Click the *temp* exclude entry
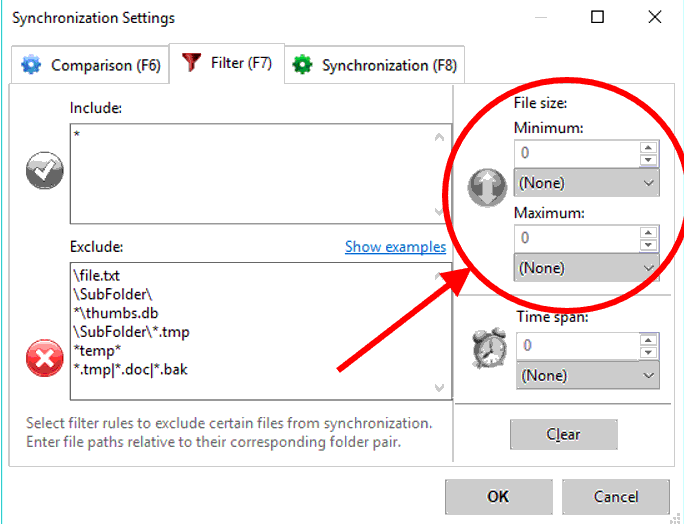The width and height of the screenshot is (684, 524). (x=97, y=351)
